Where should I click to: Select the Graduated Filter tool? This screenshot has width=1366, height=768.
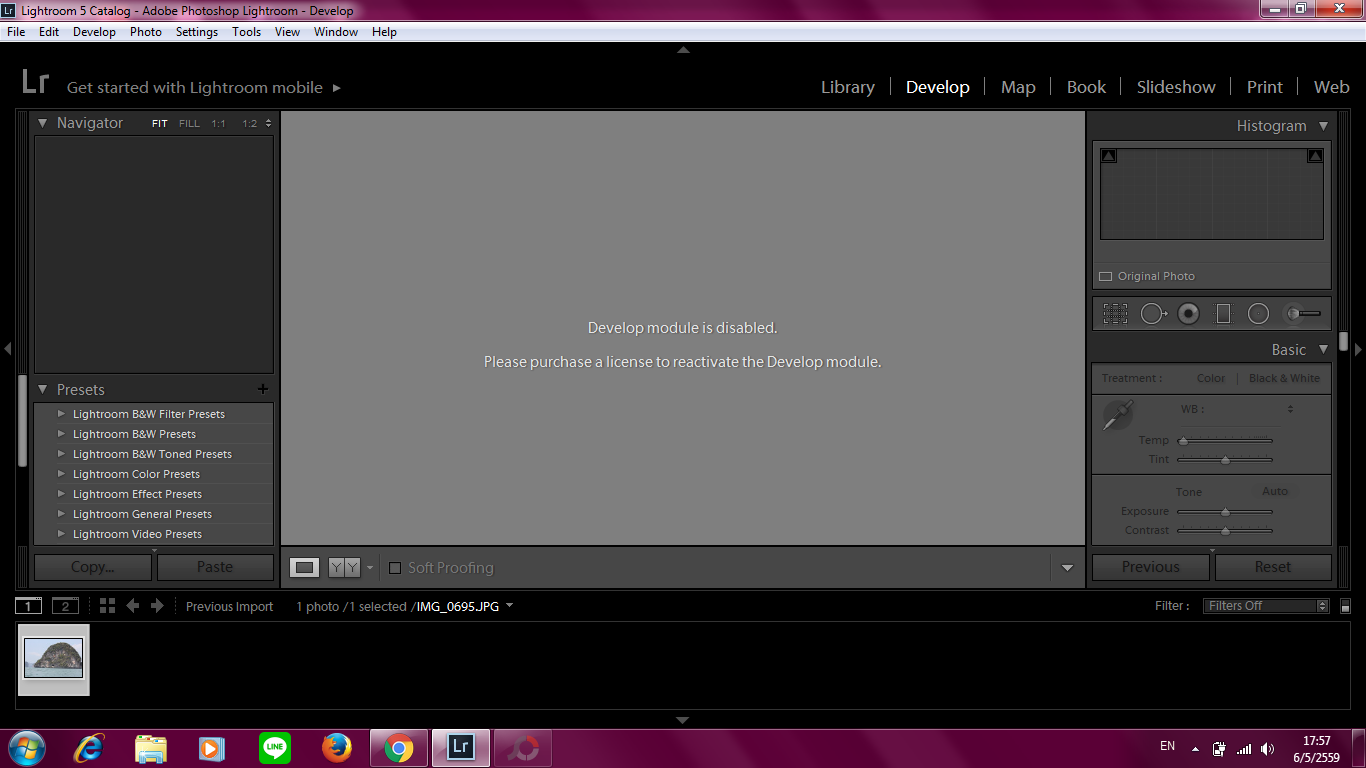1223,314
